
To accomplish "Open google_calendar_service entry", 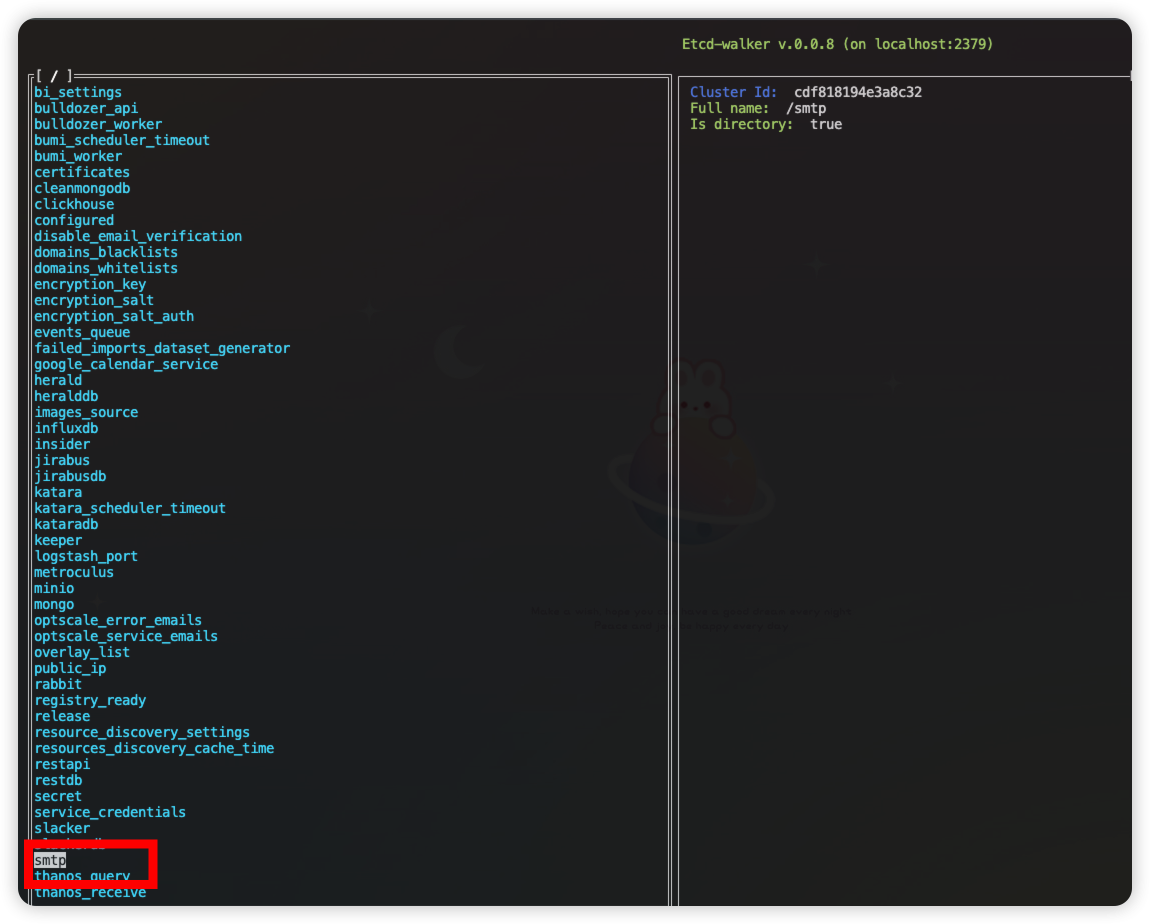I will pyautogui.click(x=125, y=364).
